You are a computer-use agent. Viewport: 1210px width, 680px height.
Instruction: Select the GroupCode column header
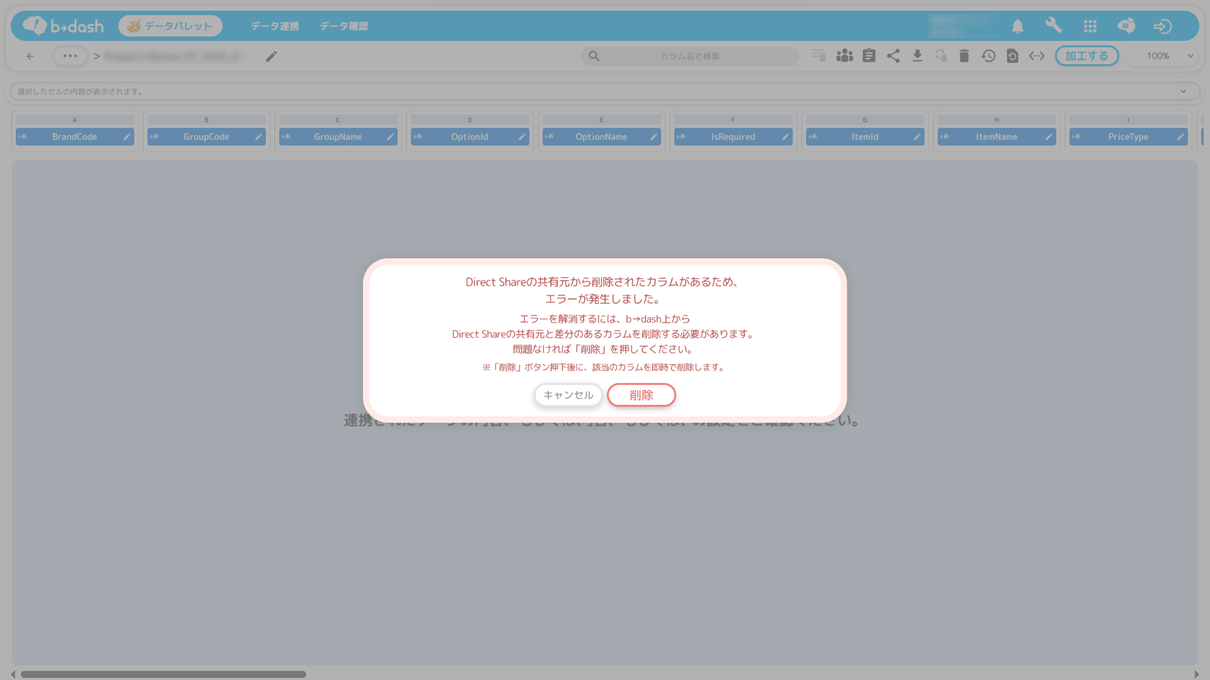pyautogui.click(x=206, y=137)
